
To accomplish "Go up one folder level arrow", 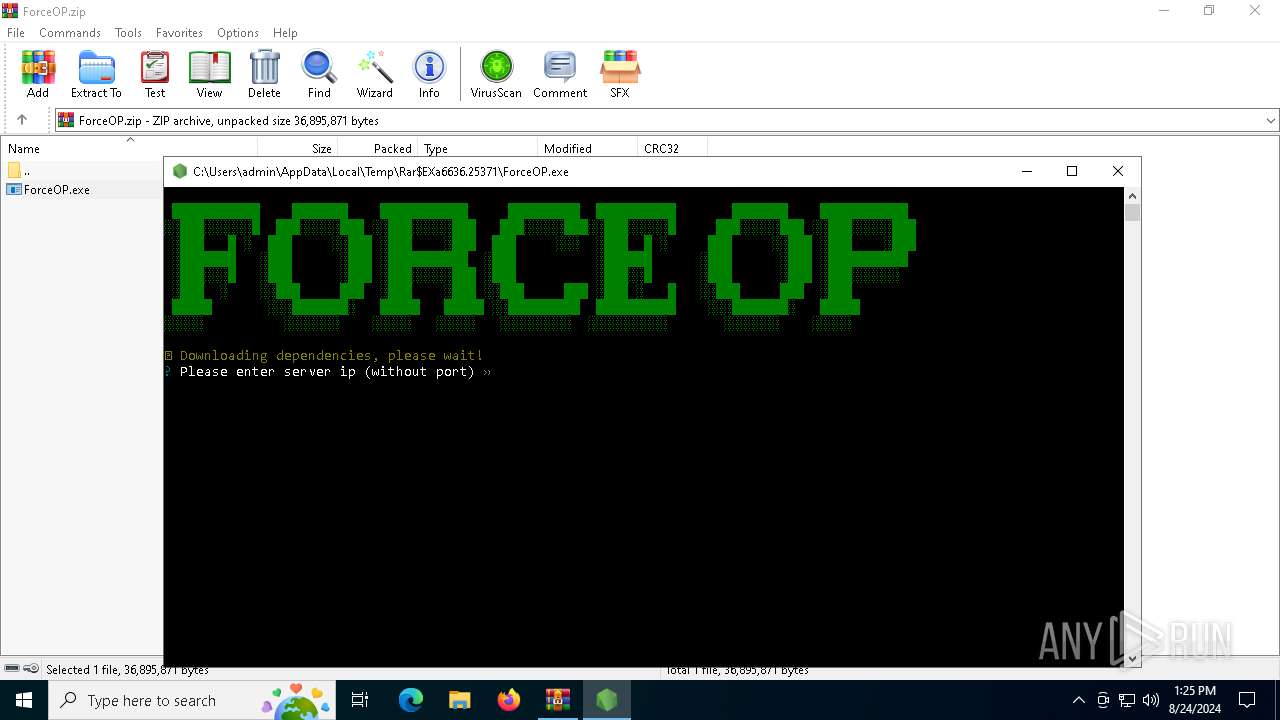I will coord(22,120).
